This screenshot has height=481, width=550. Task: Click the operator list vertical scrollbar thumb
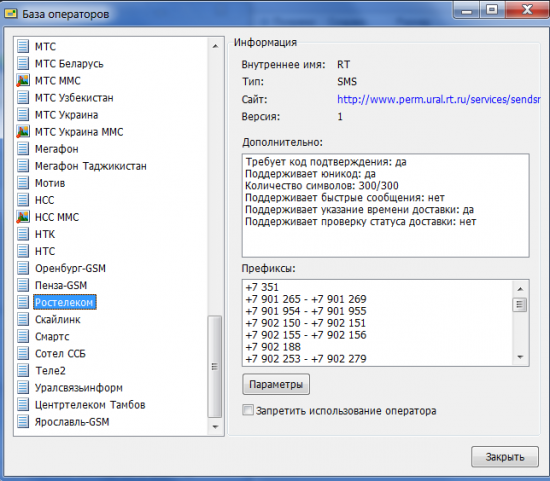coord(215,366)
